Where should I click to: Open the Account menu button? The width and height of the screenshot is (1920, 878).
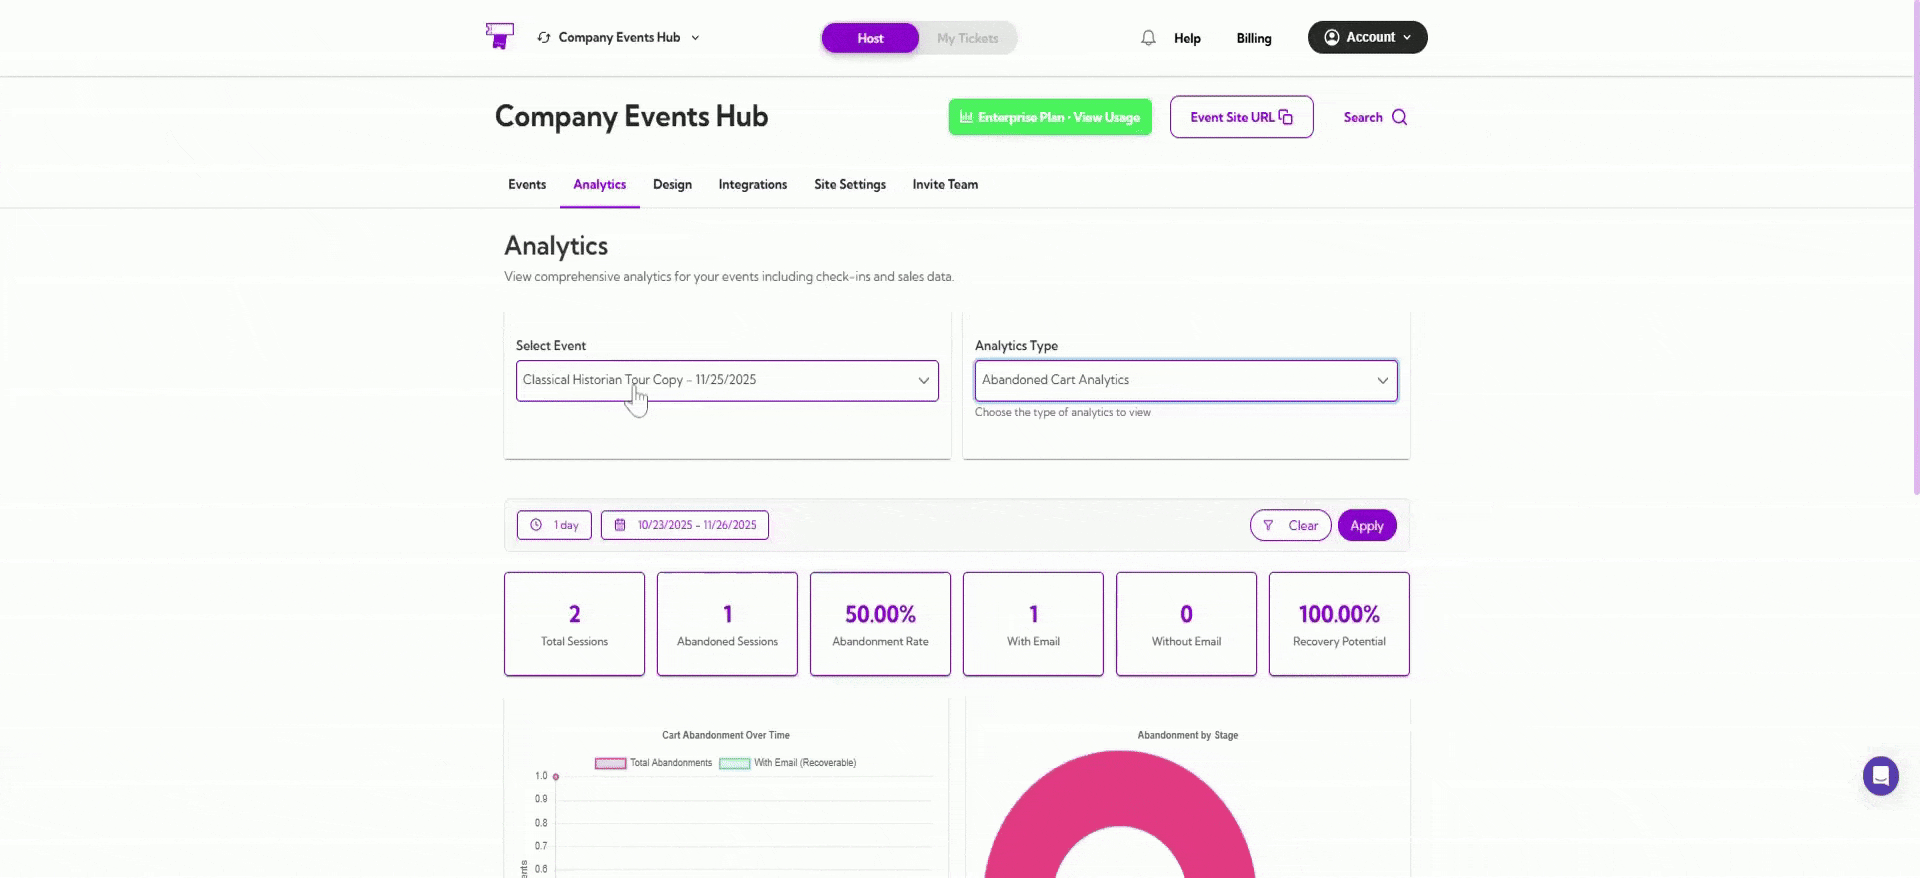(x=1367, y=37)
